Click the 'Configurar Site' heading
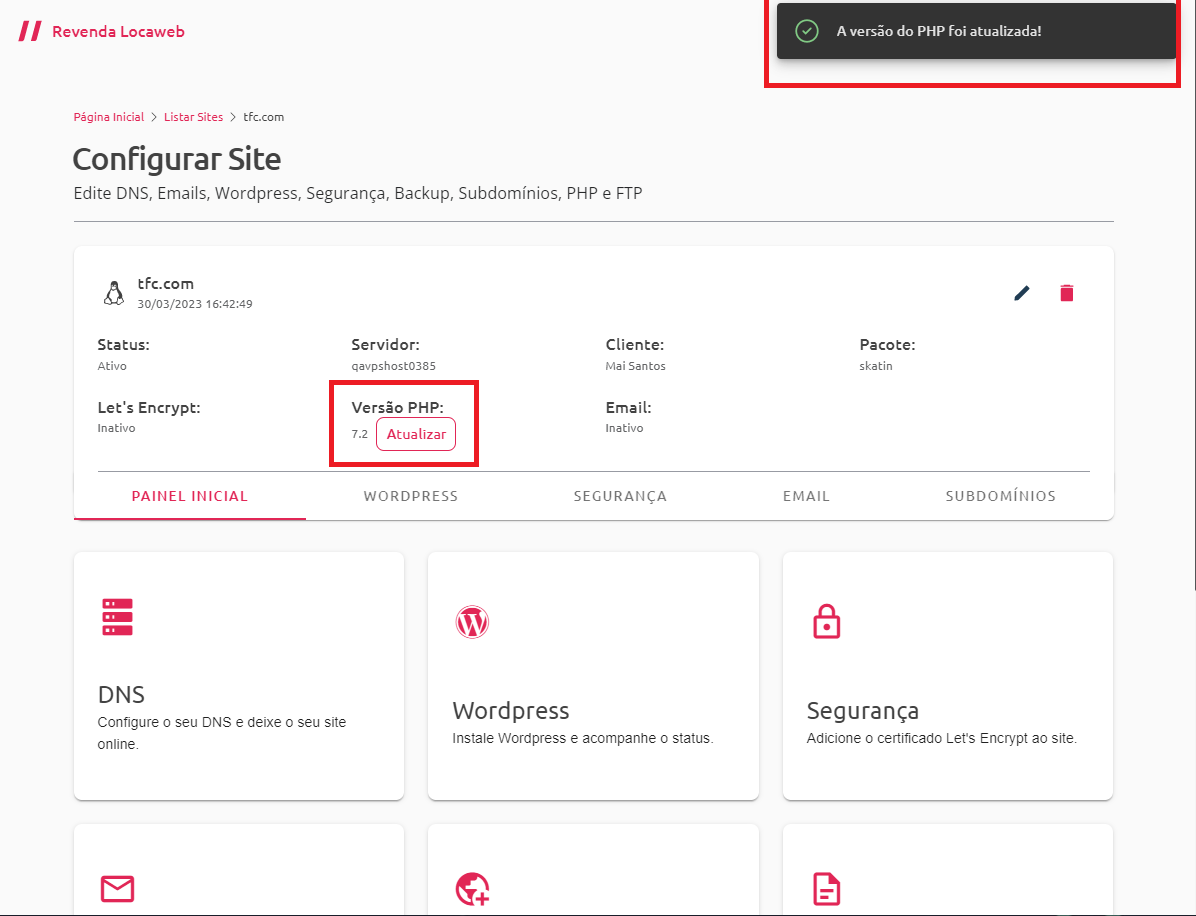Screen dimensions: 1196x916 point(177,159)
